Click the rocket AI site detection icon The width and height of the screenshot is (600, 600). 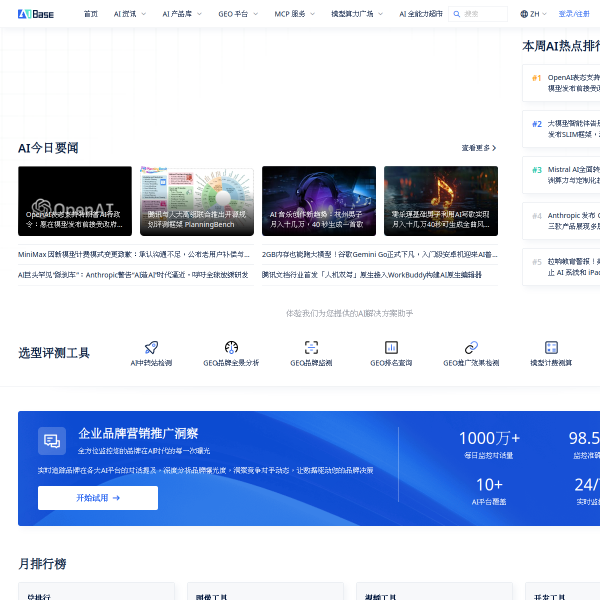[x=152, y=347]
